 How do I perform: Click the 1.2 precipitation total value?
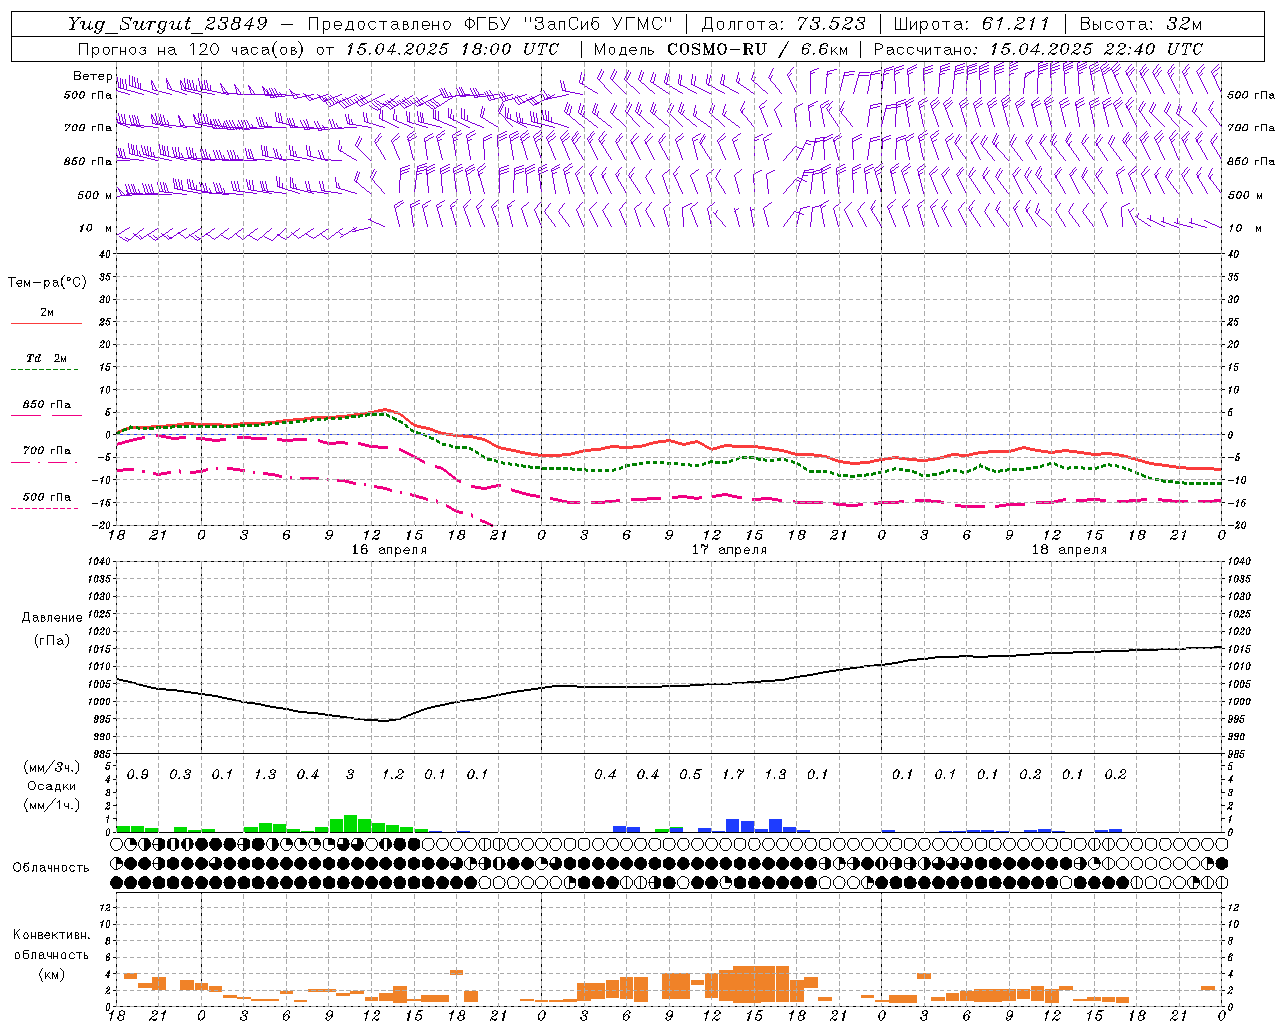pyautogui.click(x=393, y=774)
